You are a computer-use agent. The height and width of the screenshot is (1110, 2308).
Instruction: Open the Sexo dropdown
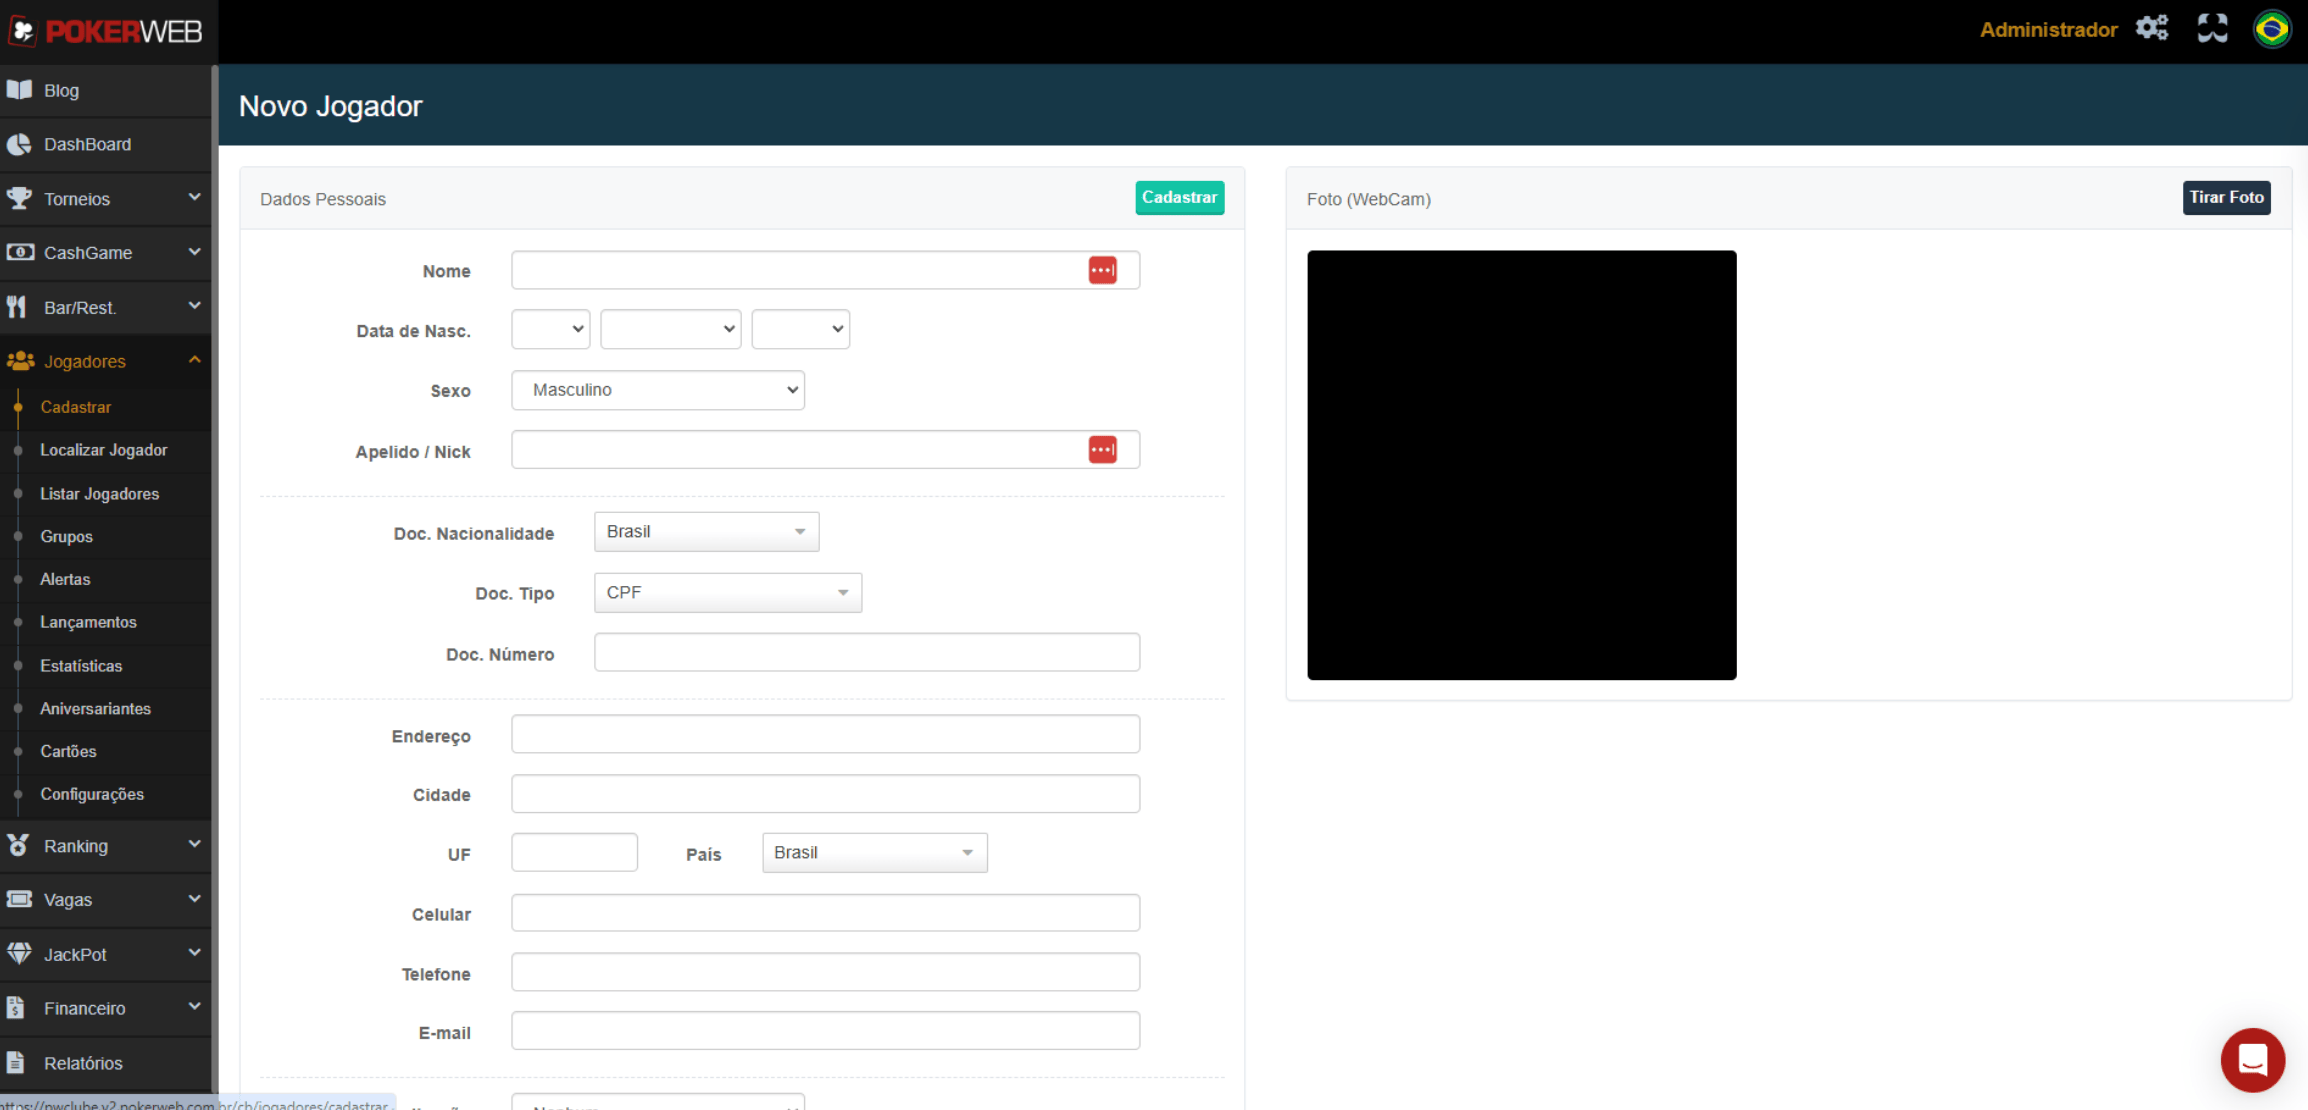pos(657,390)
